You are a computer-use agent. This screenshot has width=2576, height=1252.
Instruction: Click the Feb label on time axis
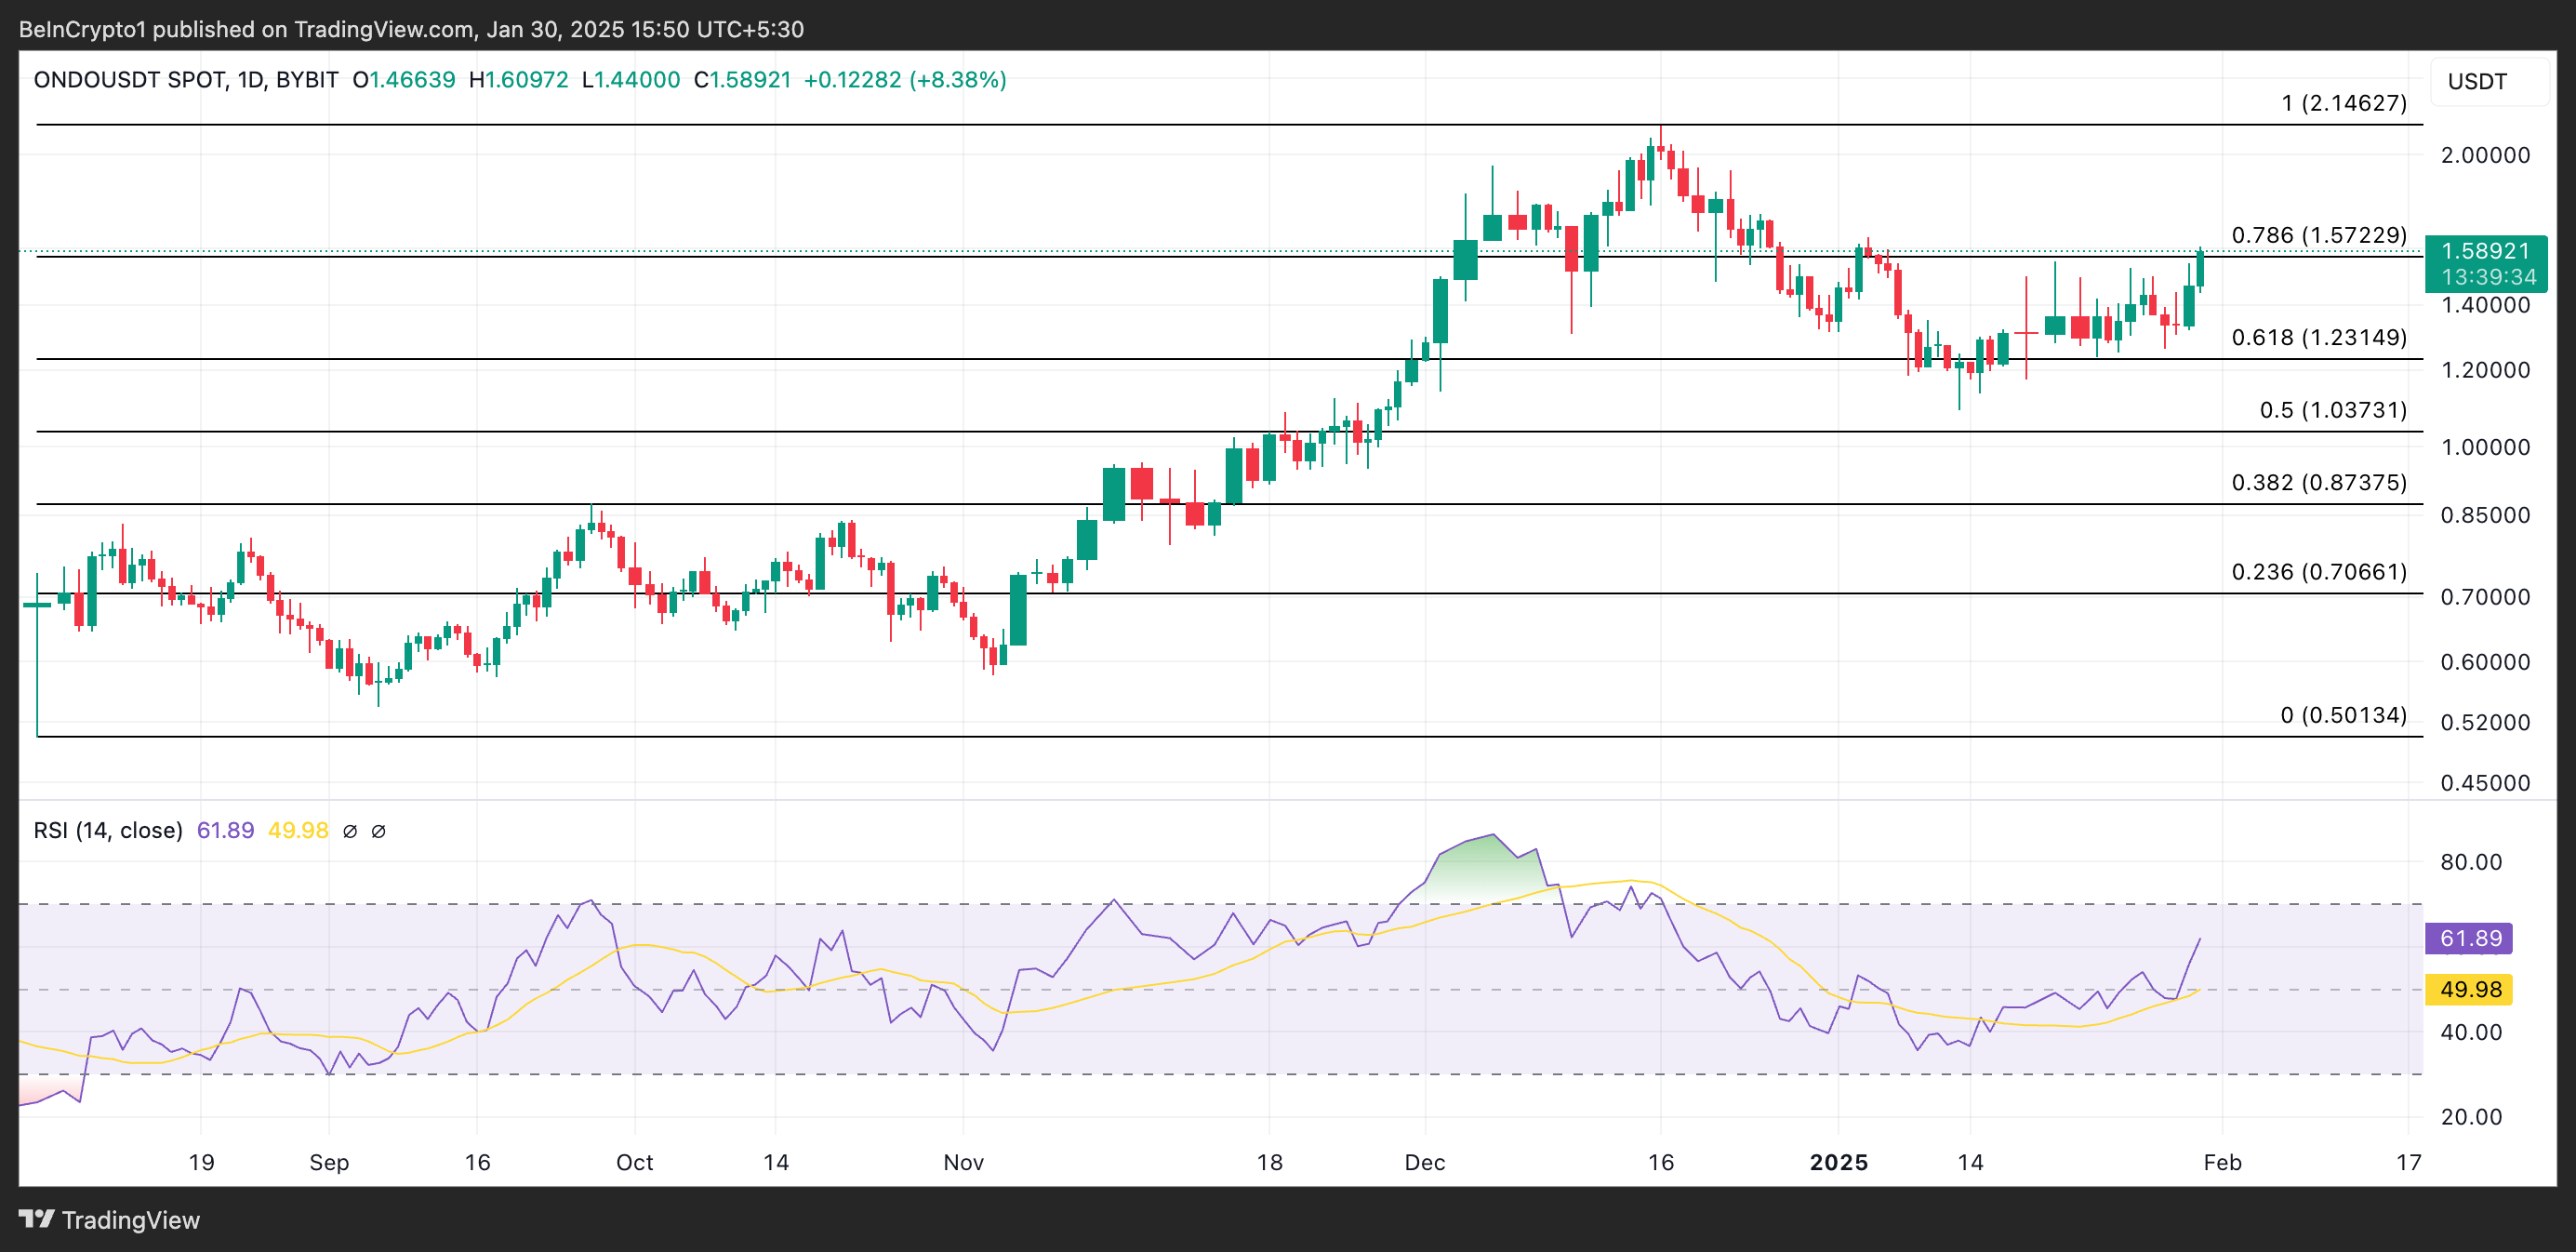(2222, 1162)
